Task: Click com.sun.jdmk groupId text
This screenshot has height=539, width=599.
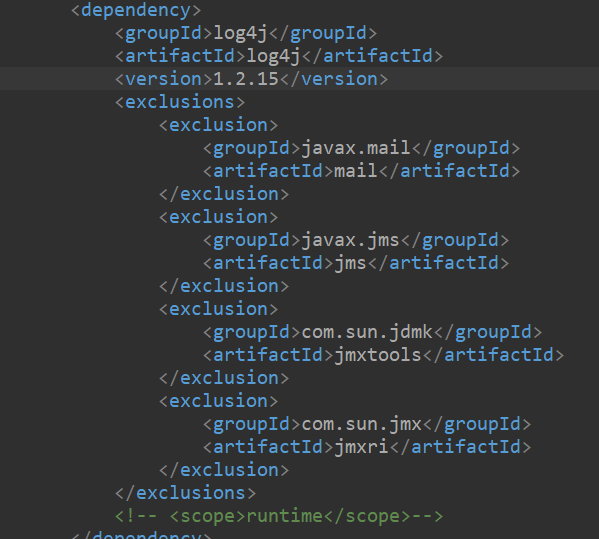Action: pos(367,332)
